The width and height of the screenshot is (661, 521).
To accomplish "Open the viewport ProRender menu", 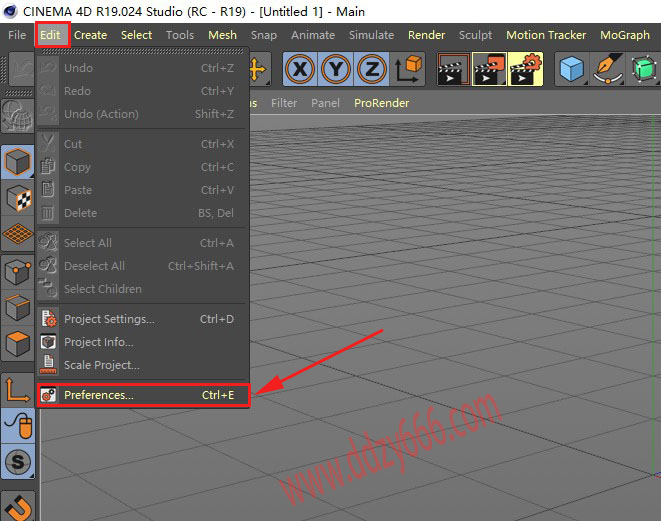I will (381, 103).
